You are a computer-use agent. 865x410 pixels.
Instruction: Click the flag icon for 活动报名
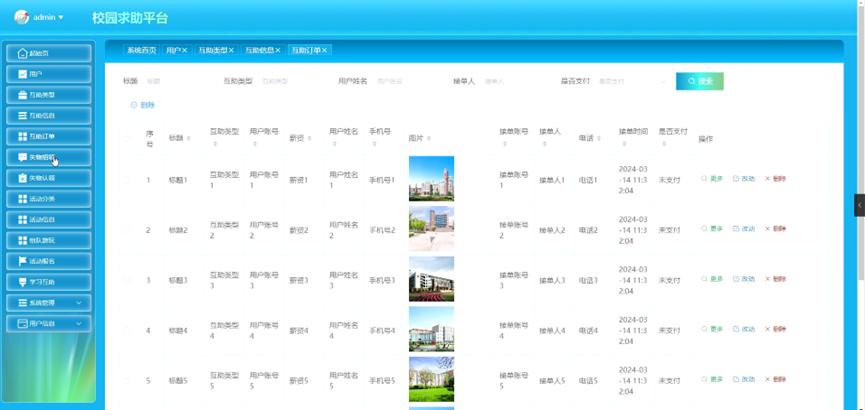click(22, 261)
